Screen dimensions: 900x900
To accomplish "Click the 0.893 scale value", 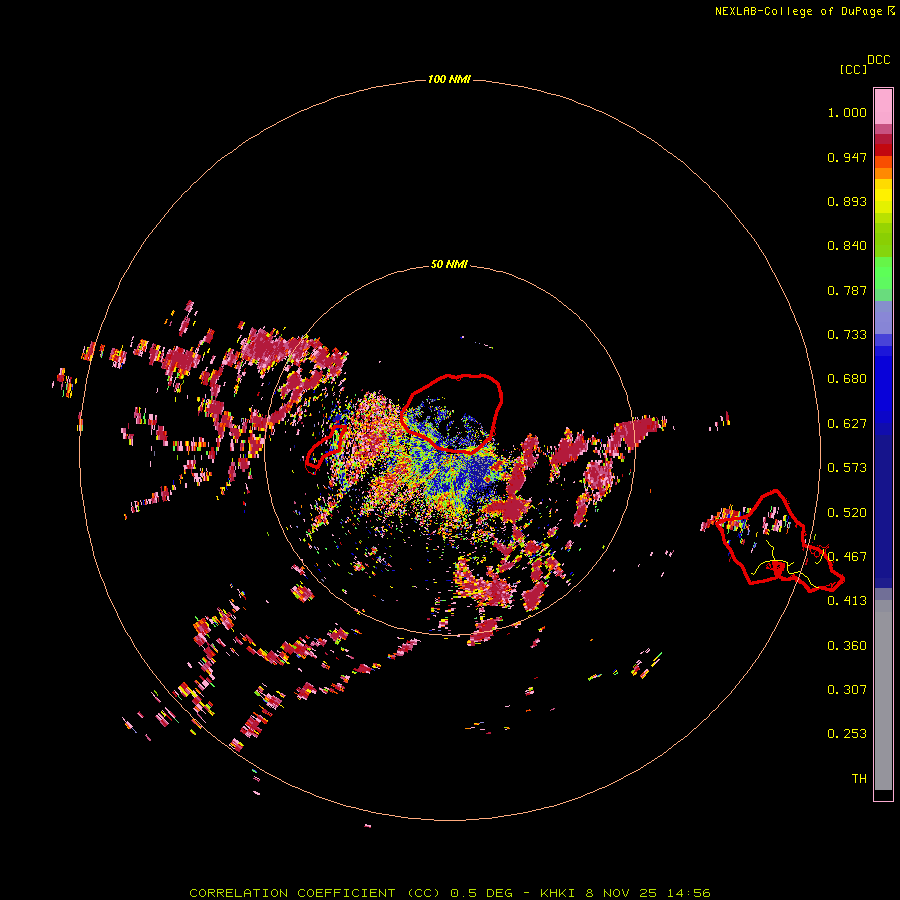I will (847, 201).
